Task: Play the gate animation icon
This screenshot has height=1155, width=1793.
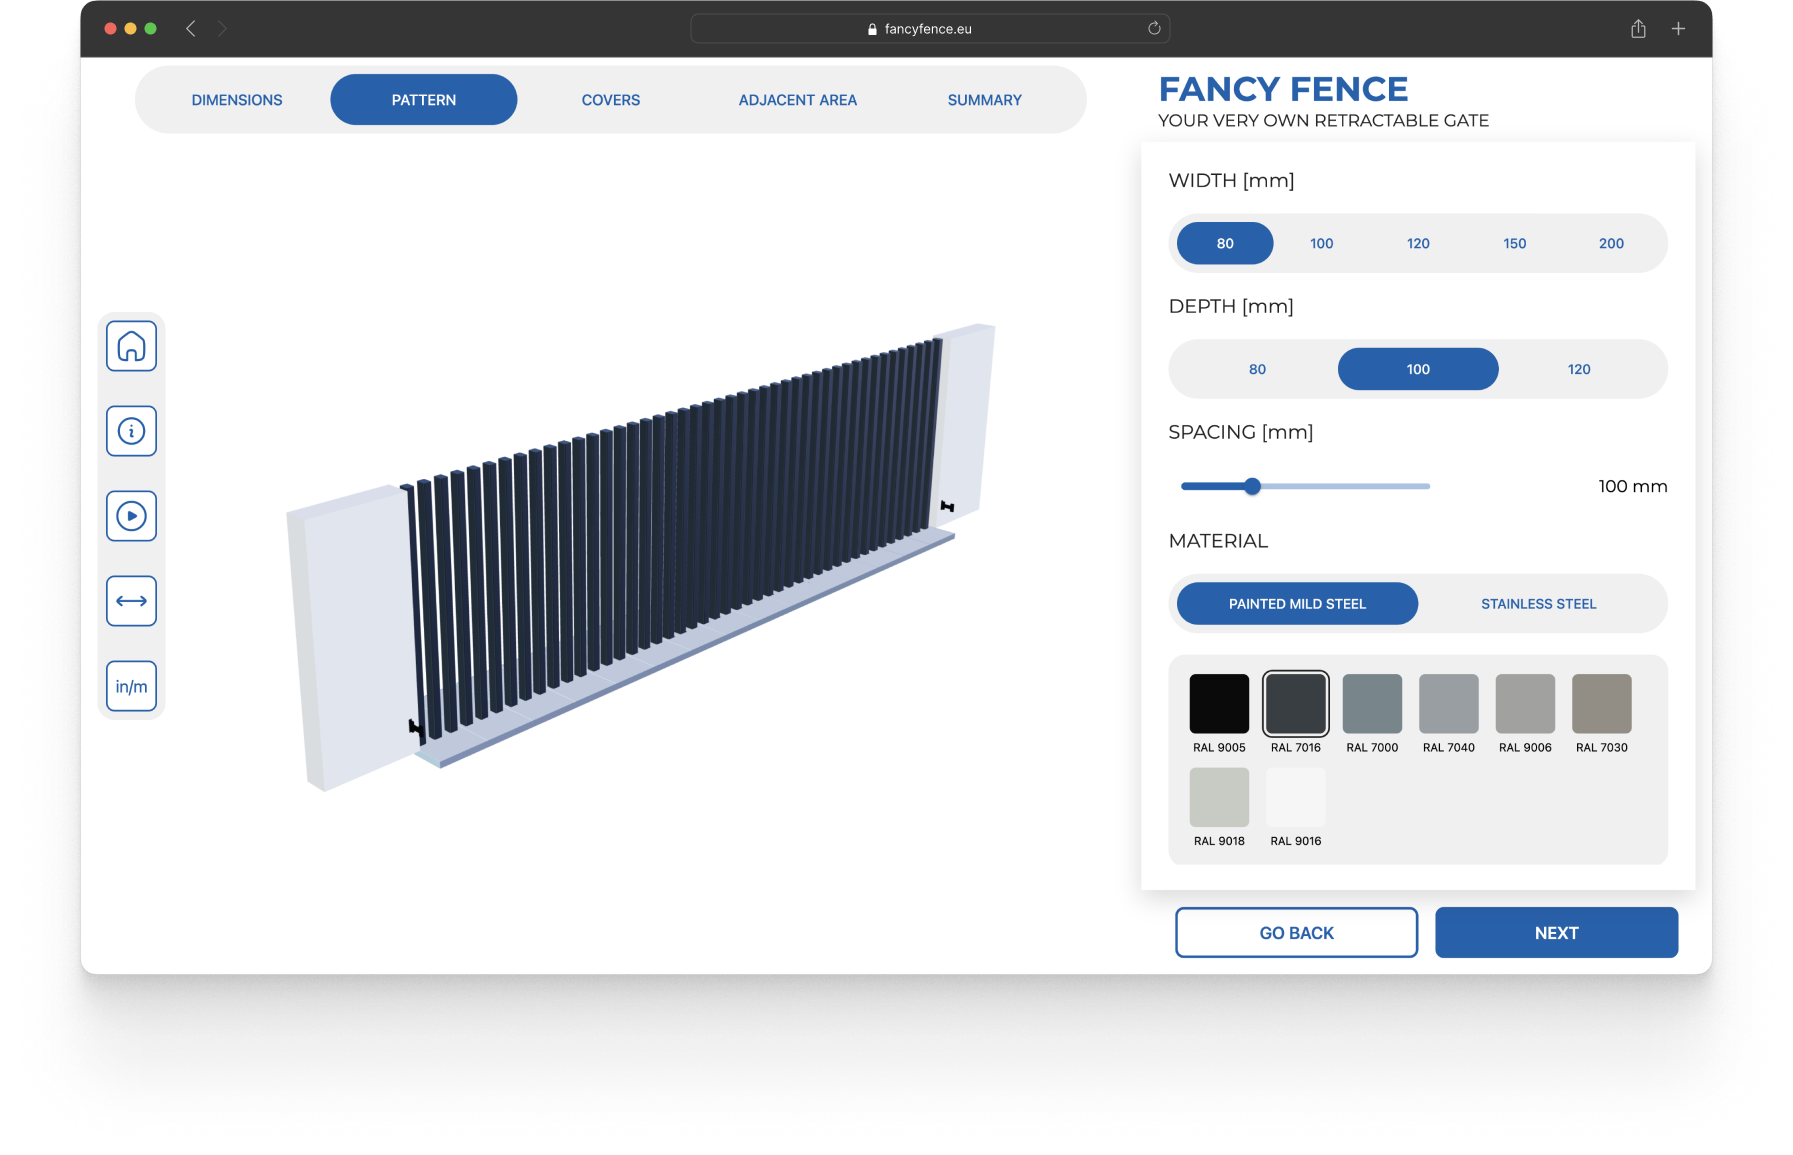Action: (x=131, y=516)
